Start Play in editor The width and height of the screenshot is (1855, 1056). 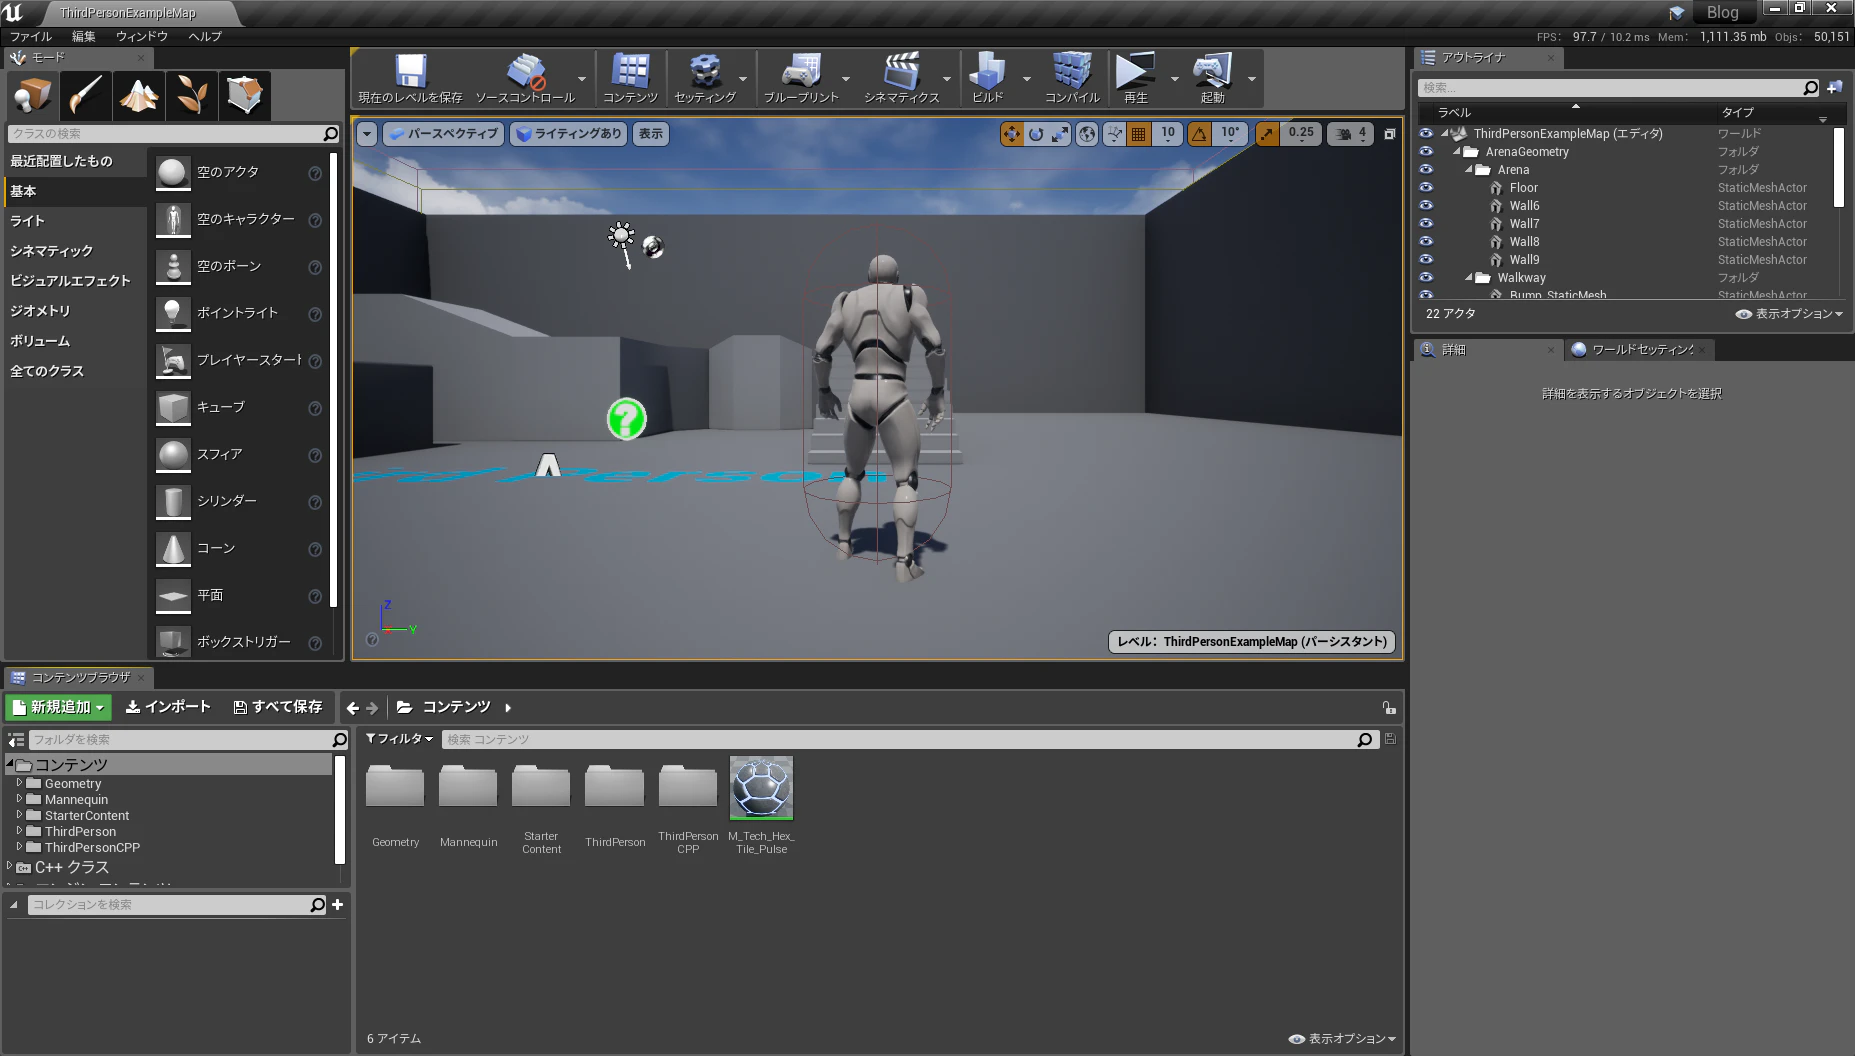(1135, 78)
